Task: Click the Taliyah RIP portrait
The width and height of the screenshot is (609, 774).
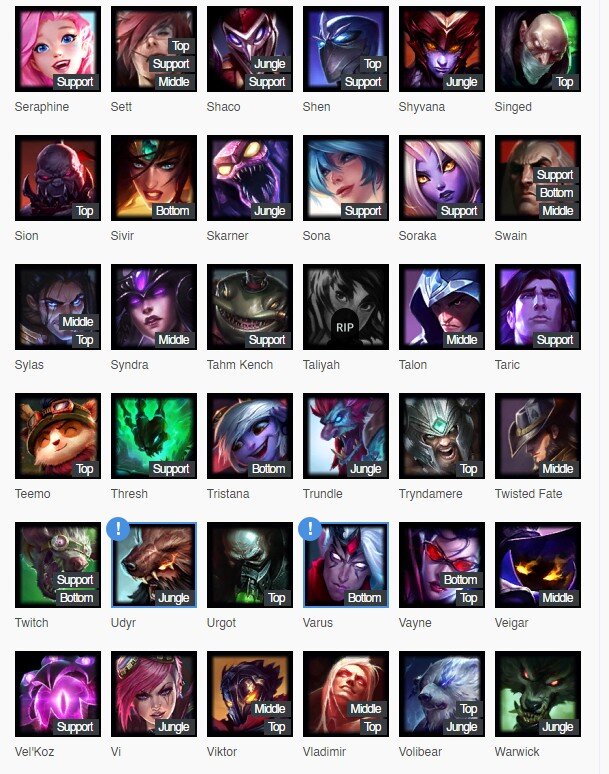Action: [x=346, y=307]
